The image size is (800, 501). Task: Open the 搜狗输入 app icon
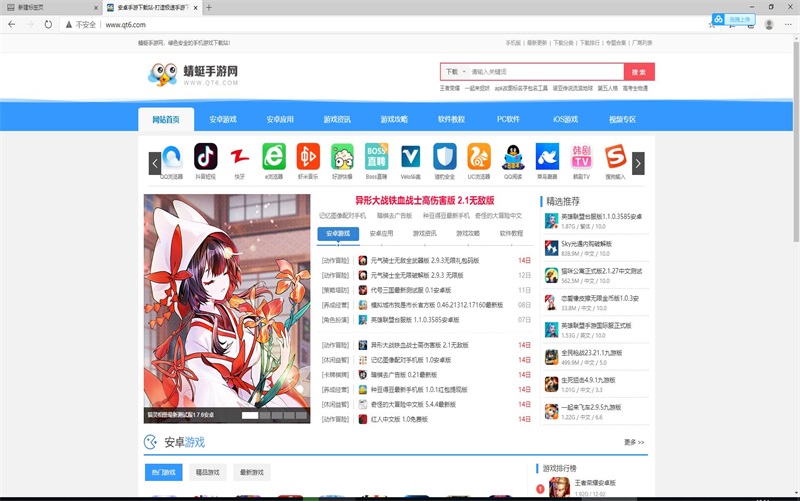point(615,156)
